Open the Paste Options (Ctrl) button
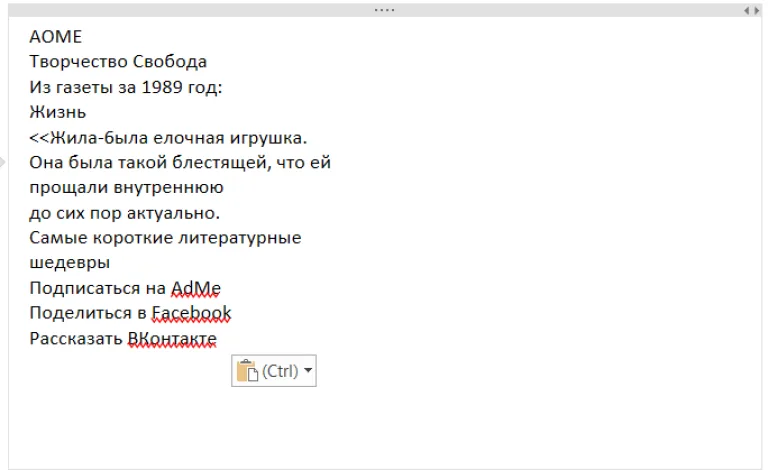768x470 pixels. coord(274,371)
